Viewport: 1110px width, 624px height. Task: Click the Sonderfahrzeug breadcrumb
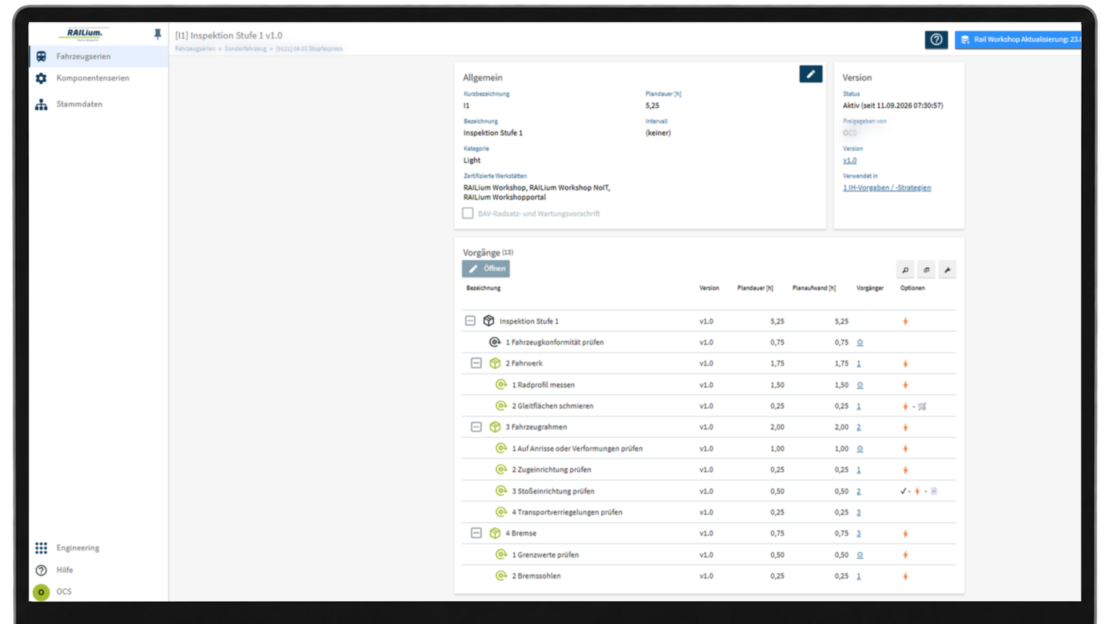tap(246, 49)
